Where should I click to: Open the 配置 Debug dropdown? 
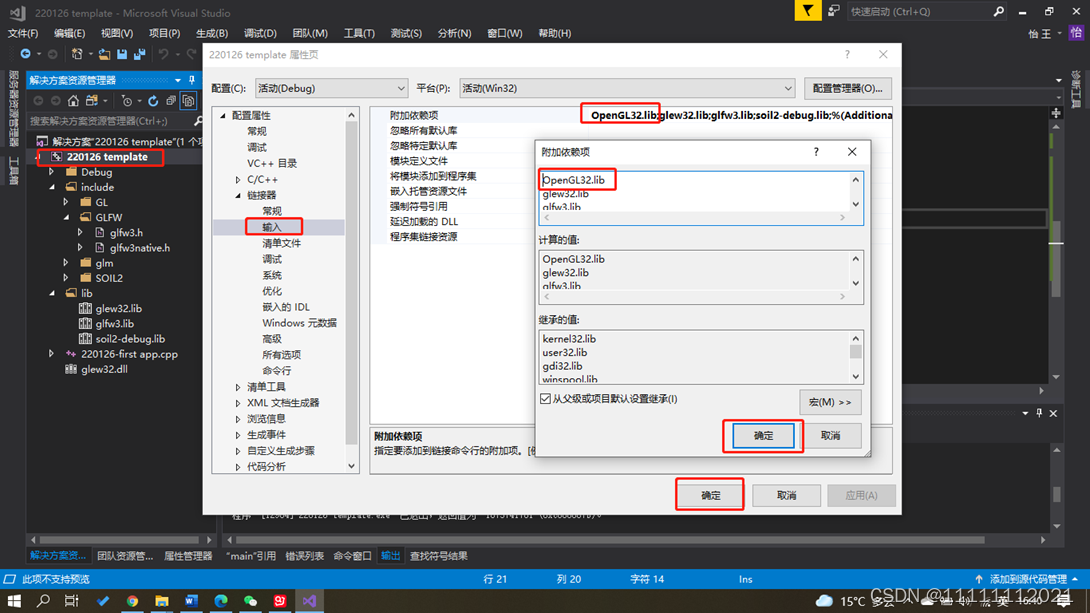pyautogui.click(x=331, y=88)
